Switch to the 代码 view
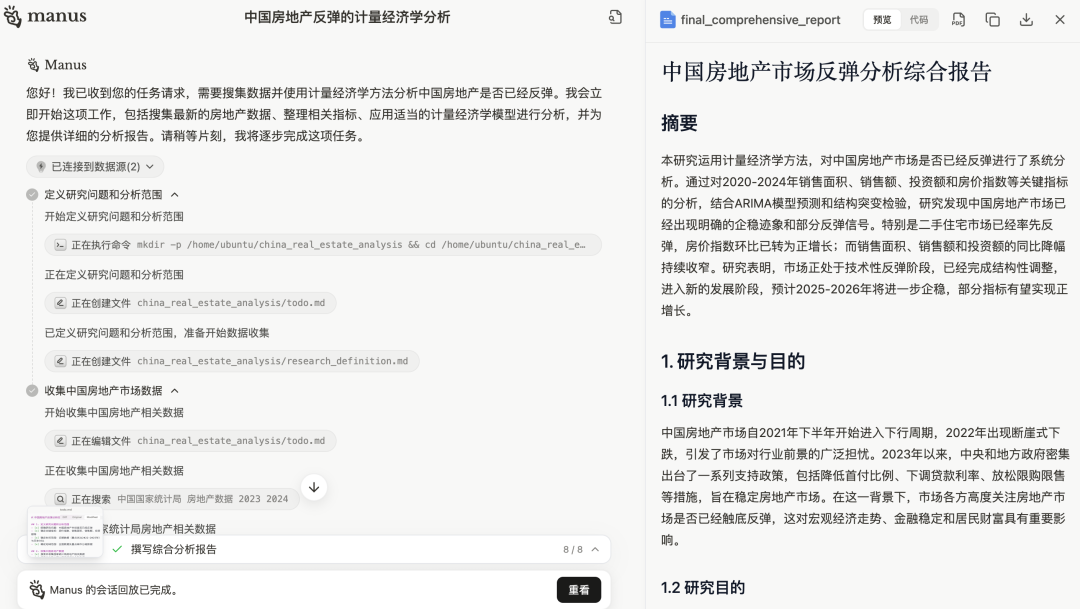This screenshot has width=1080, height=609. [918, 19]
